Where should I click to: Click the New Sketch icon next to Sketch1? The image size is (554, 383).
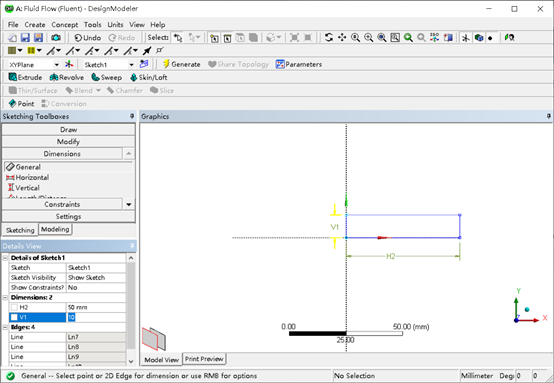coord(144,64)
